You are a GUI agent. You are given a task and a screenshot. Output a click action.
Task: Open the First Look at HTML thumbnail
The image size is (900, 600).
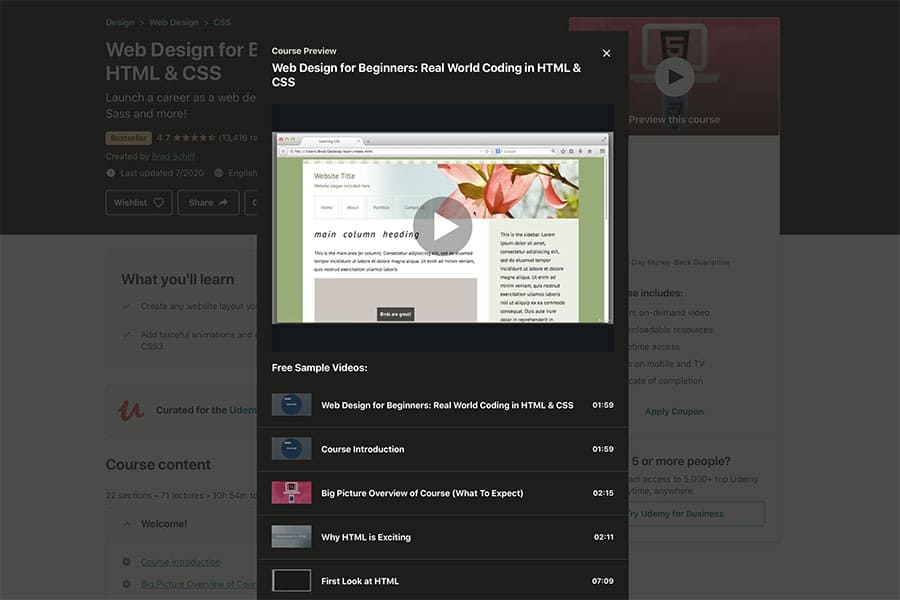292,580
